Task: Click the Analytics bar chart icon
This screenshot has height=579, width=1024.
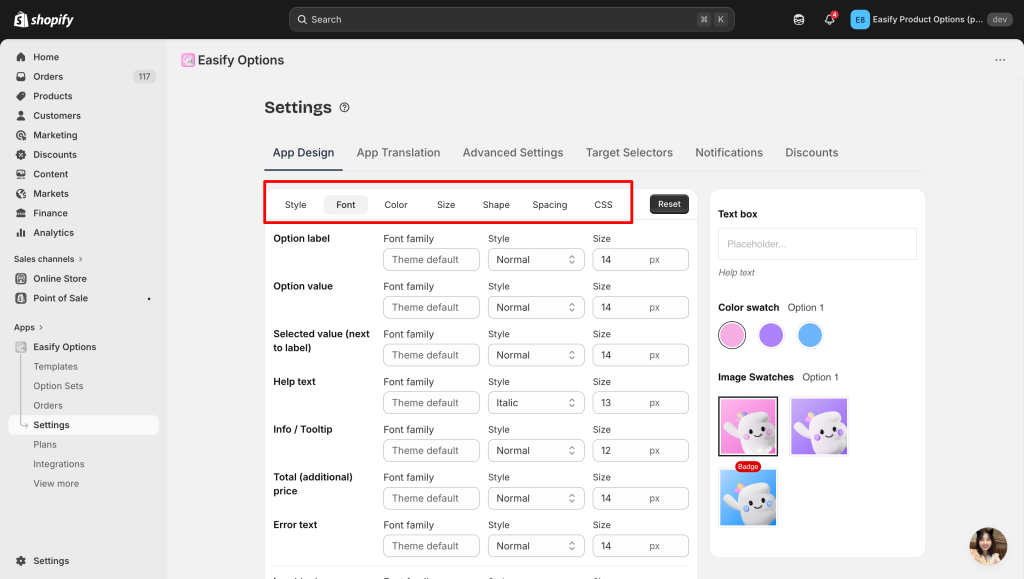Action: (21, 233)
